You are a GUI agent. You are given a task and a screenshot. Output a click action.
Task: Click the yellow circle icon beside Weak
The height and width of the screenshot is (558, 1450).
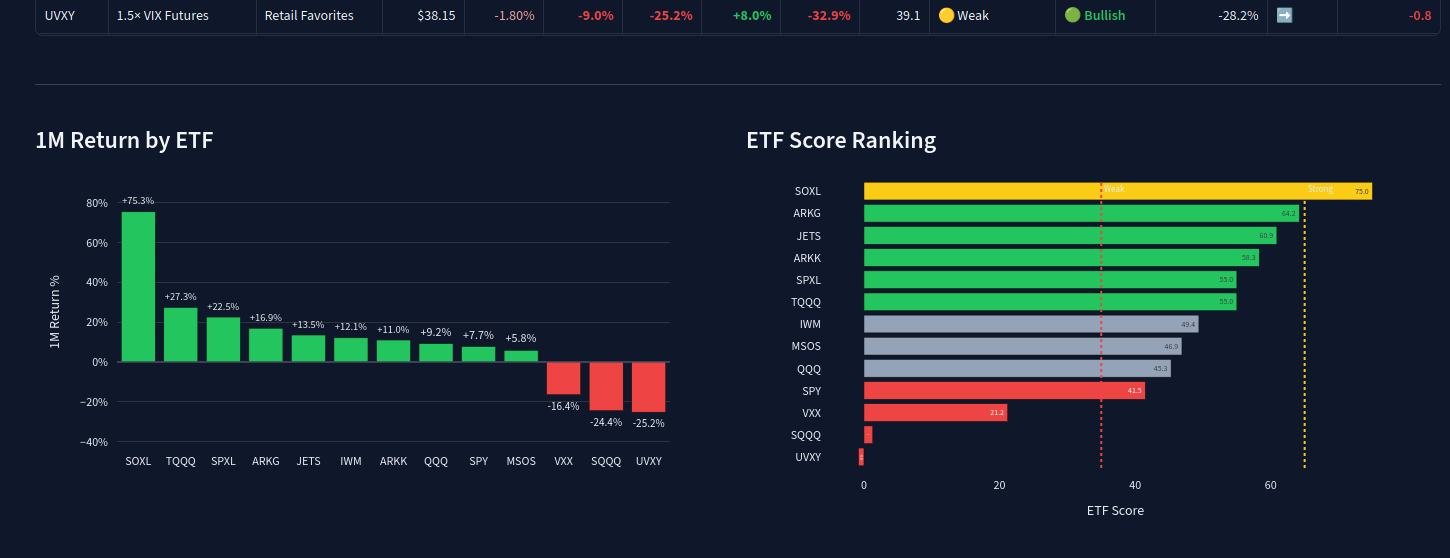click(946, 16)
